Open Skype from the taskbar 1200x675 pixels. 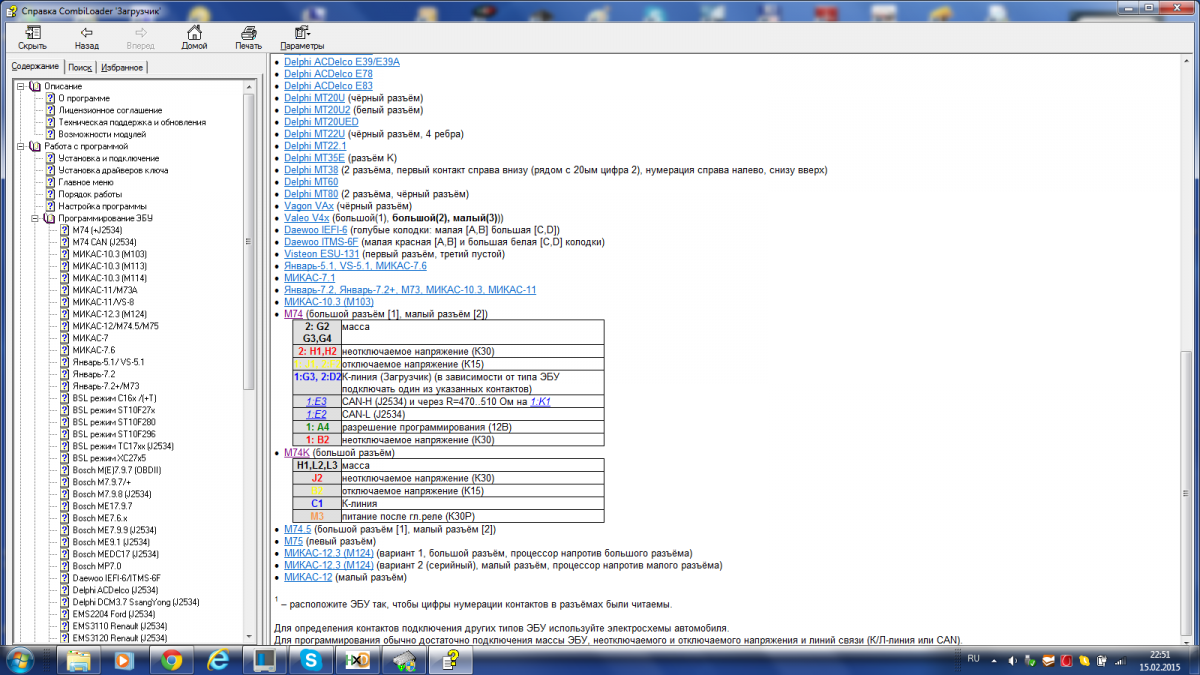(x=312, y=659)
